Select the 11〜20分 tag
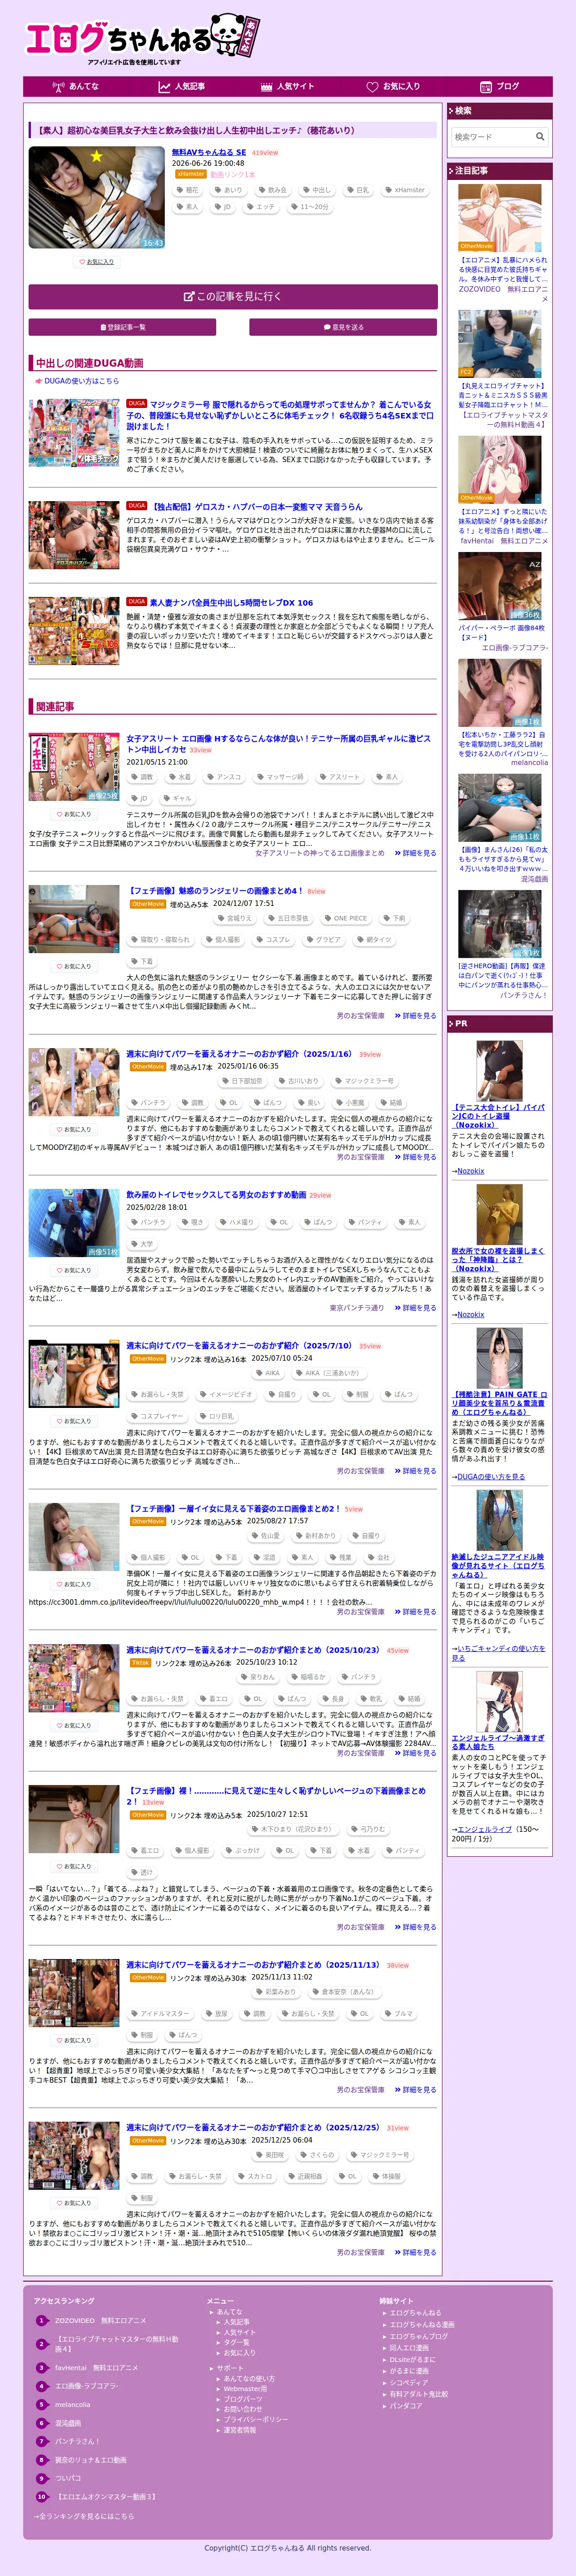The width and height of the screenshot is (576, 2576). tap(310, 207)
